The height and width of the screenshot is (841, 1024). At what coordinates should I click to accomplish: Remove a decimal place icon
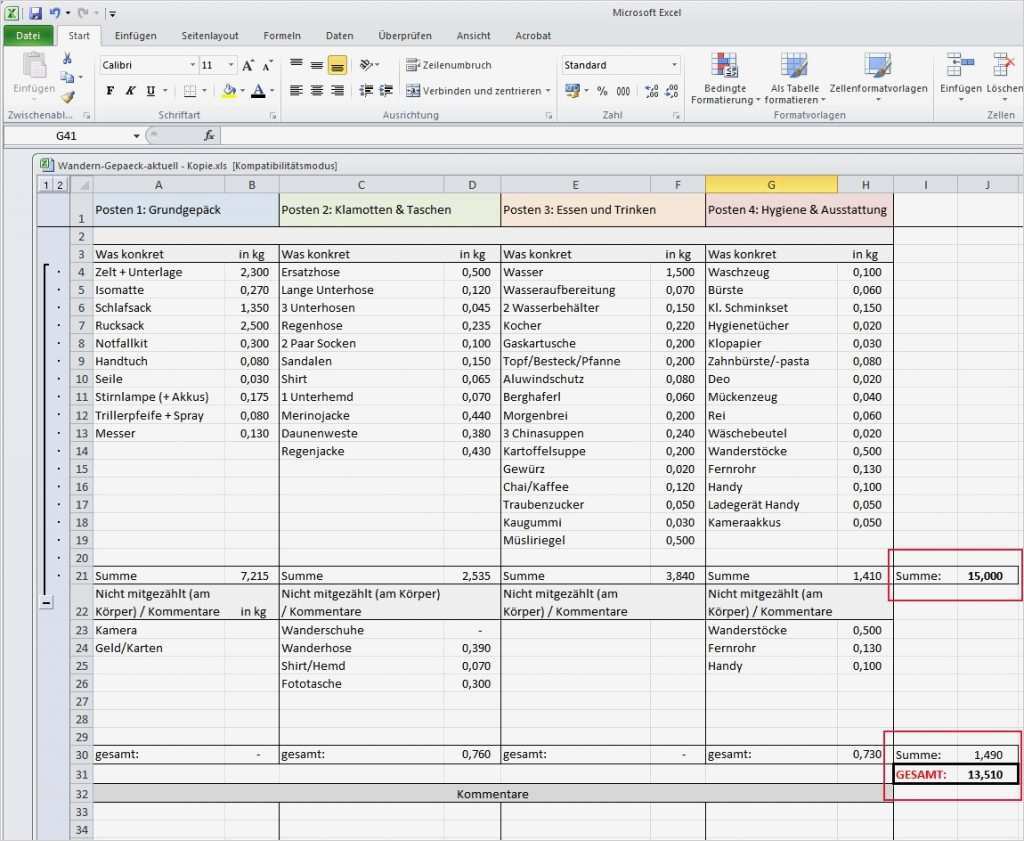pos(672,91)
